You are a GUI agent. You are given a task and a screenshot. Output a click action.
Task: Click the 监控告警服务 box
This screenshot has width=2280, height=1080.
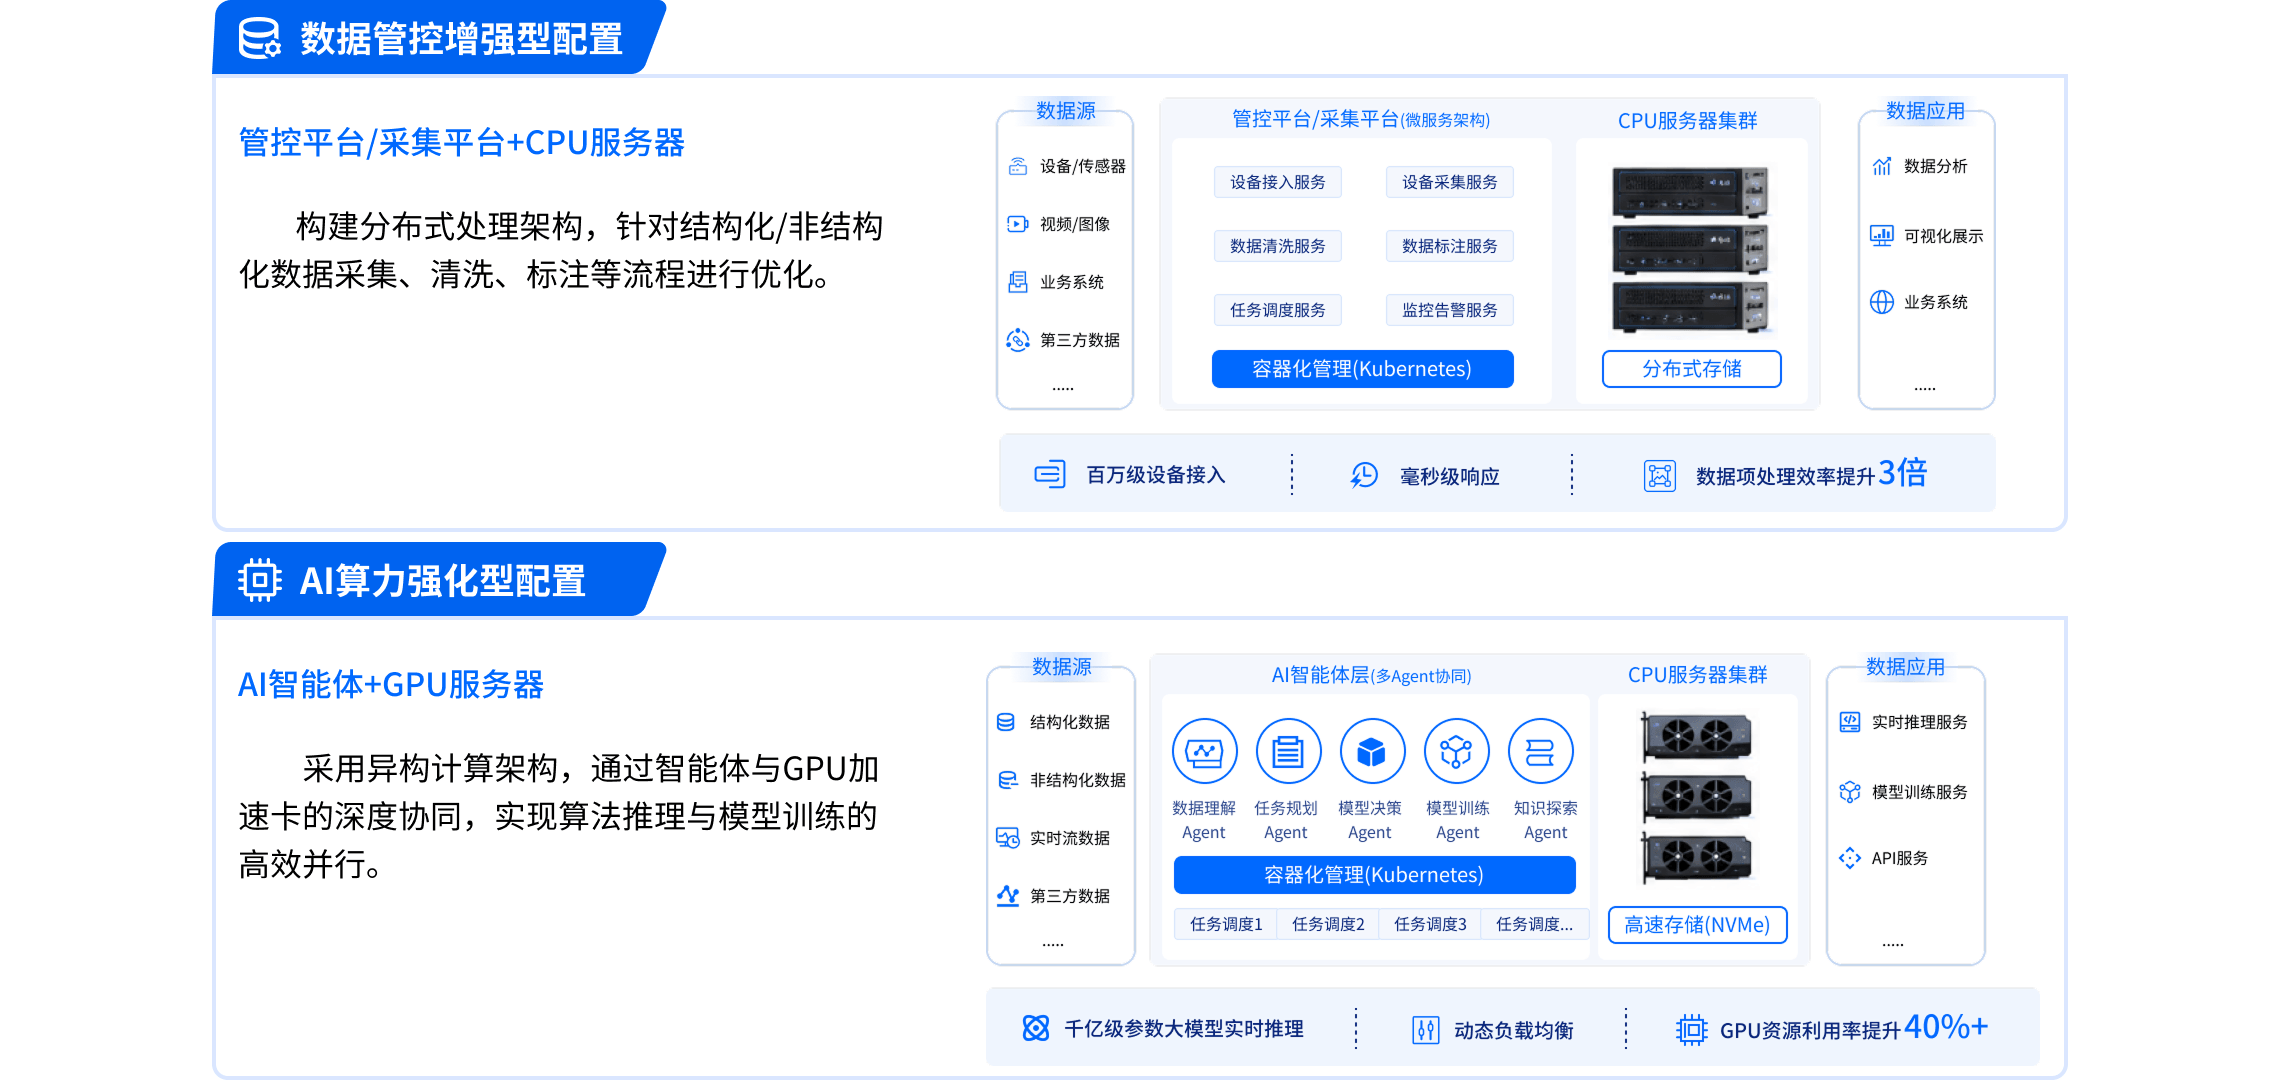click(x=1450, y=310)
